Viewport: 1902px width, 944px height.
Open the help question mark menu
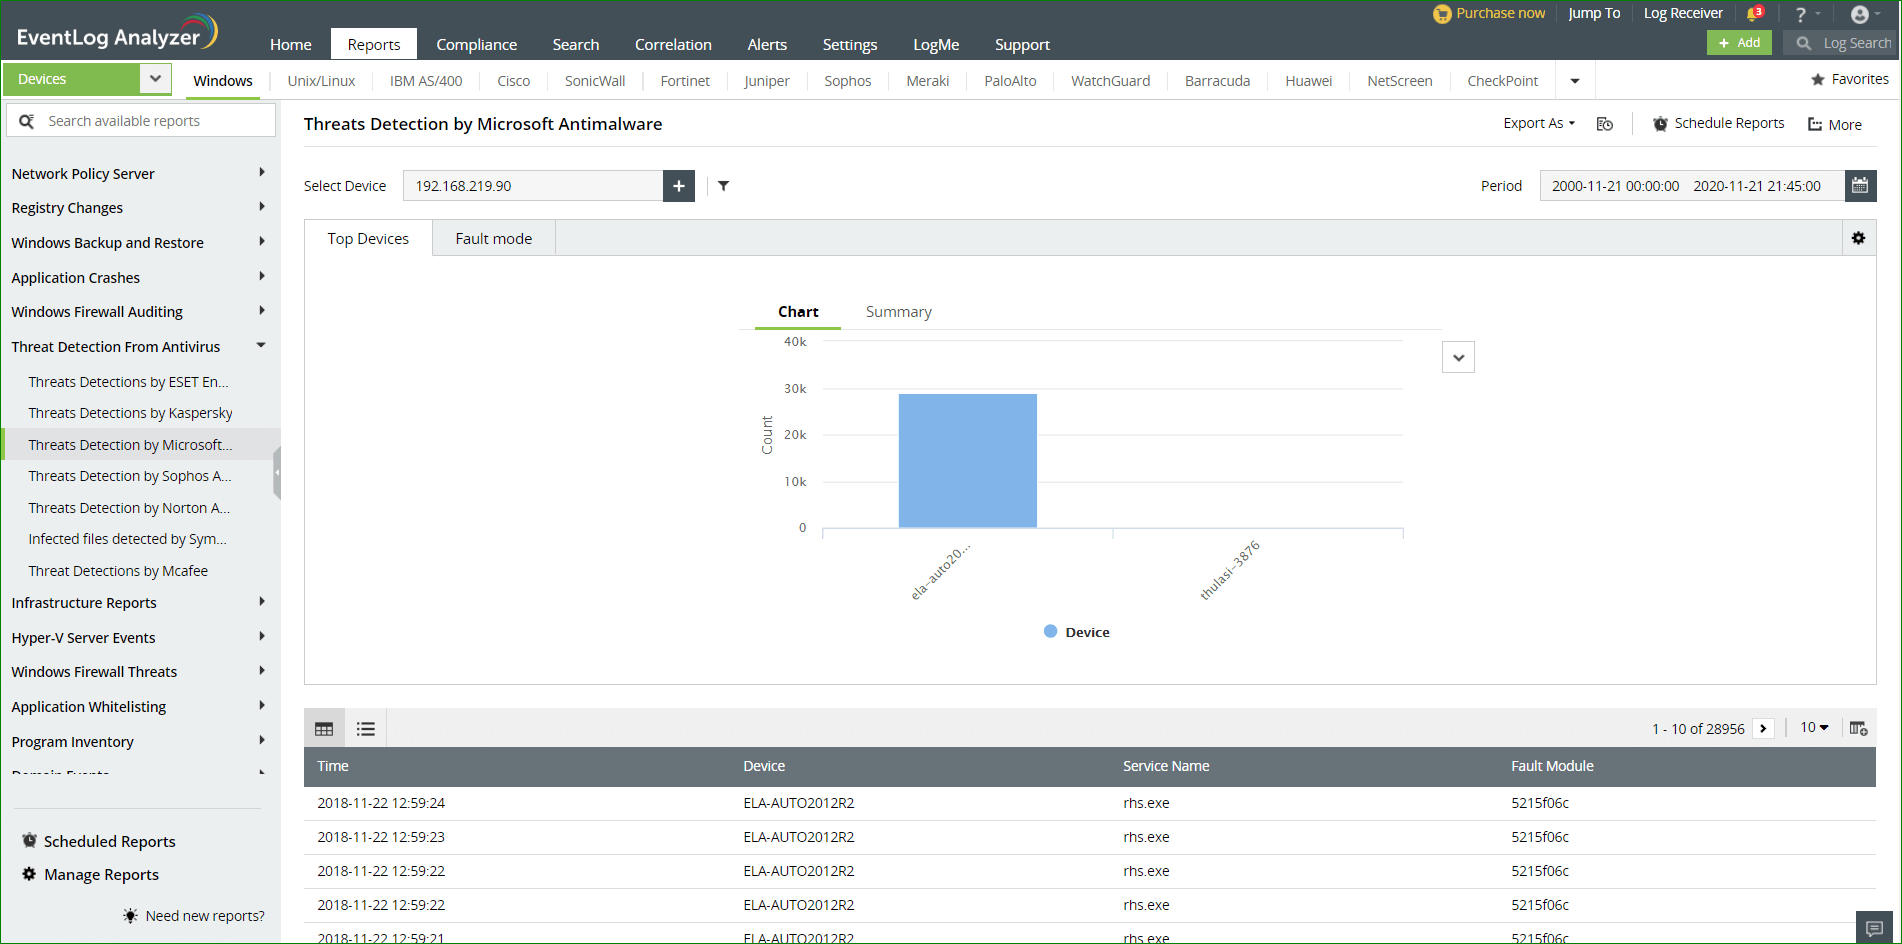(1801, 14)
